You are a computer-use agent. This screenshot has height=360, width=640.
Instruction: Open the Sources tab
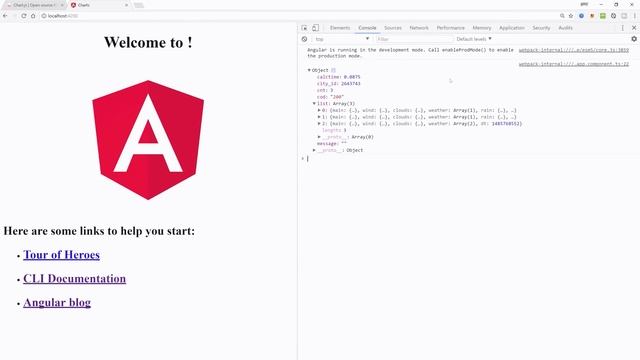[393, 28]
